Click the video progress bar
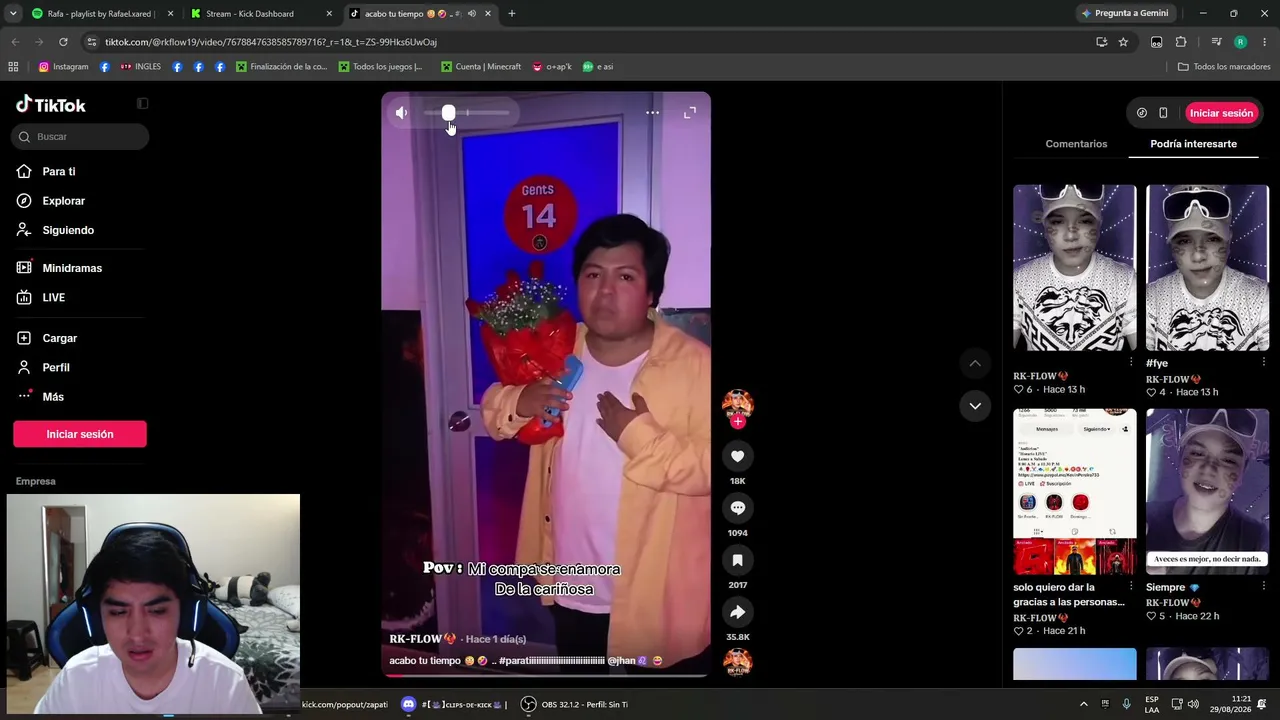1280x720 pixels. 546,675
